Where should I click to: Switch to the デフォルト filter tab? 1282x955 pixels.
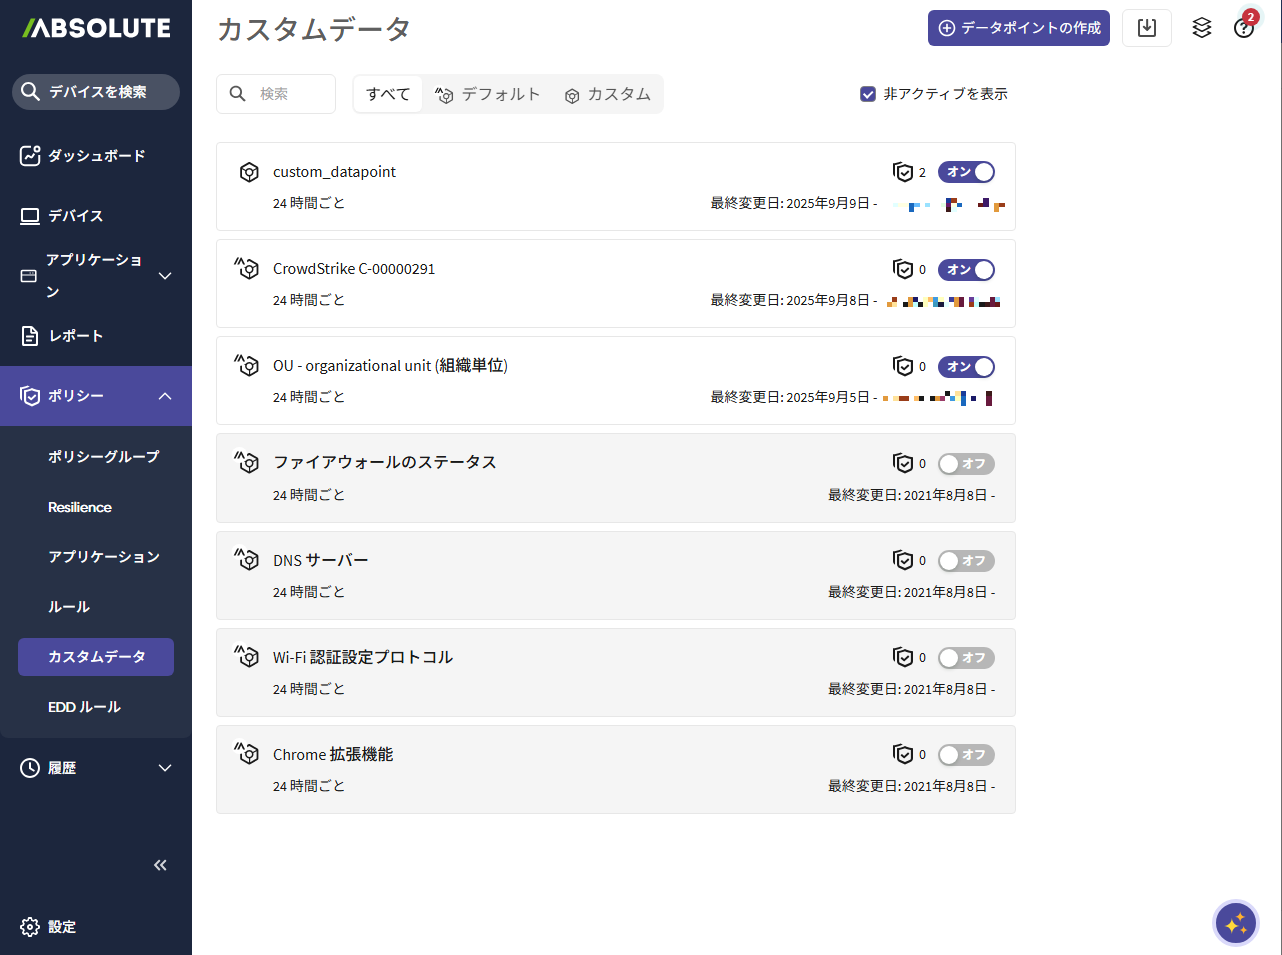coord(488,94)
